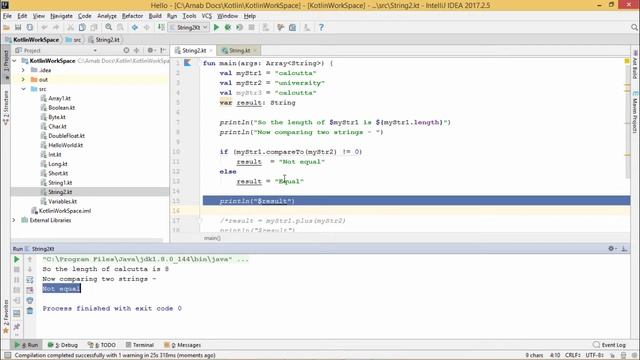Image resolution: width=640 pixels, height=360 pixels.
Task: Click the Cut scissors icon
Action: point(71,27)
